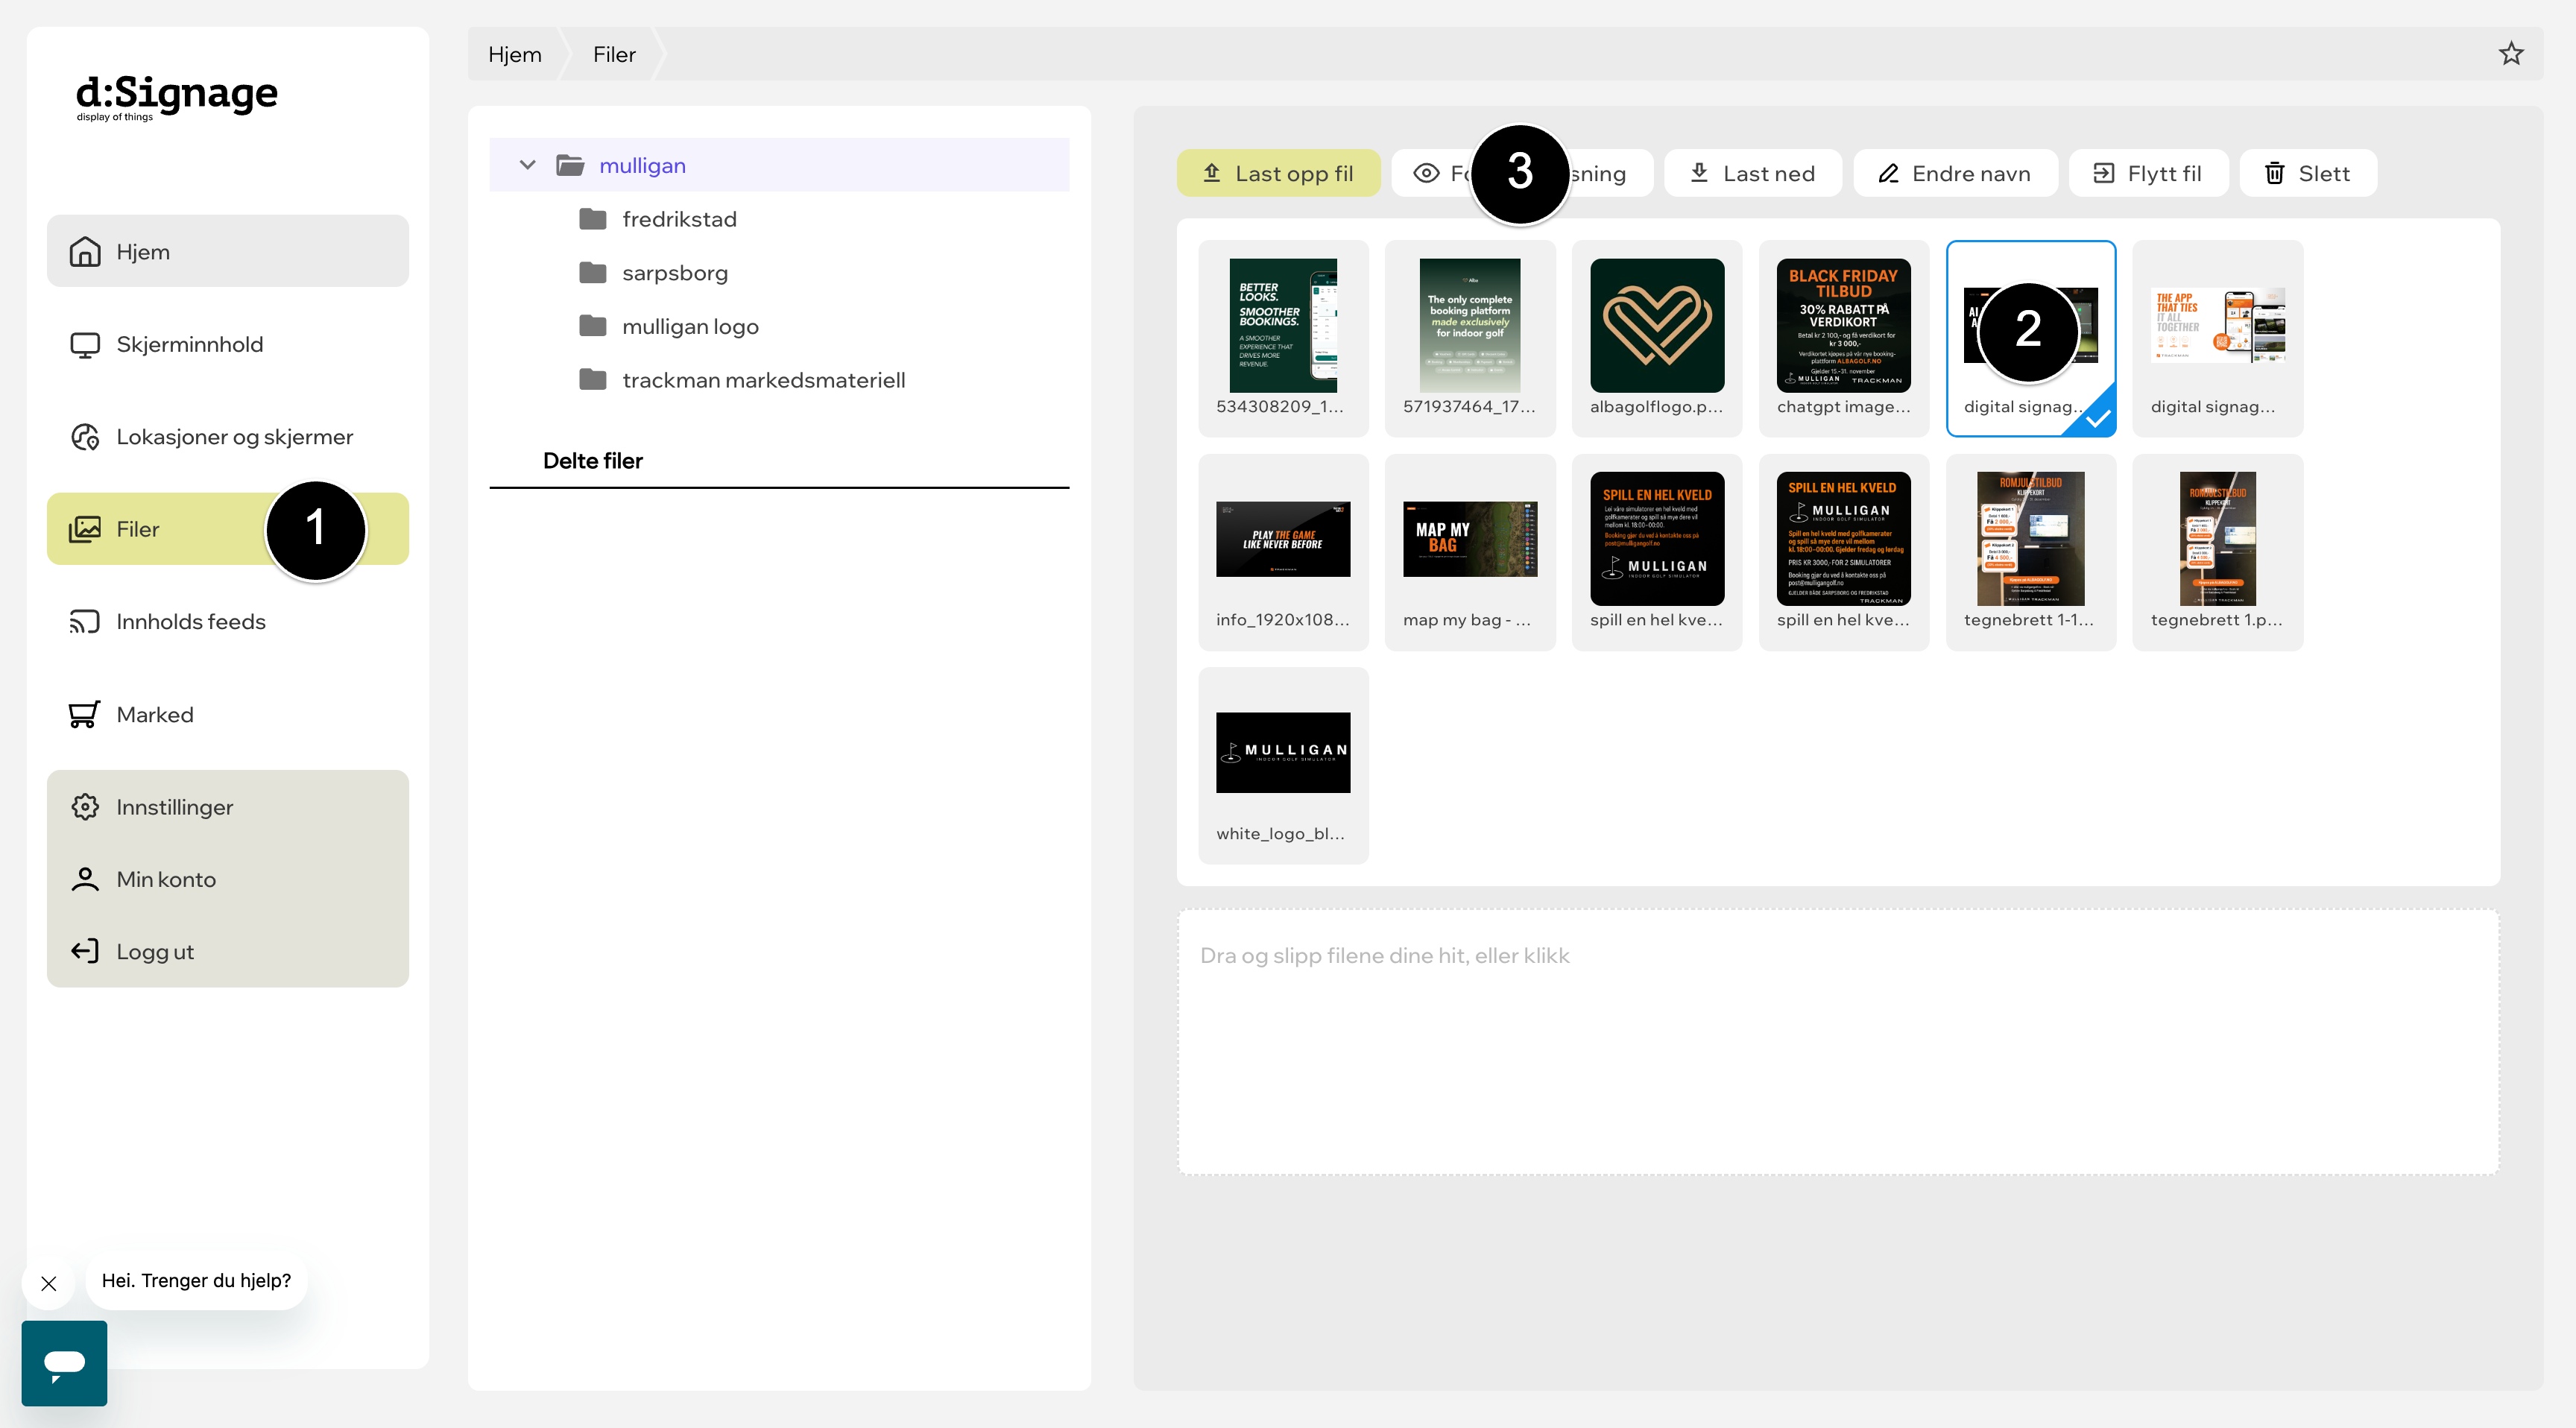Open Marked menu item
2576x1428 pixels.
pos(228,714)
